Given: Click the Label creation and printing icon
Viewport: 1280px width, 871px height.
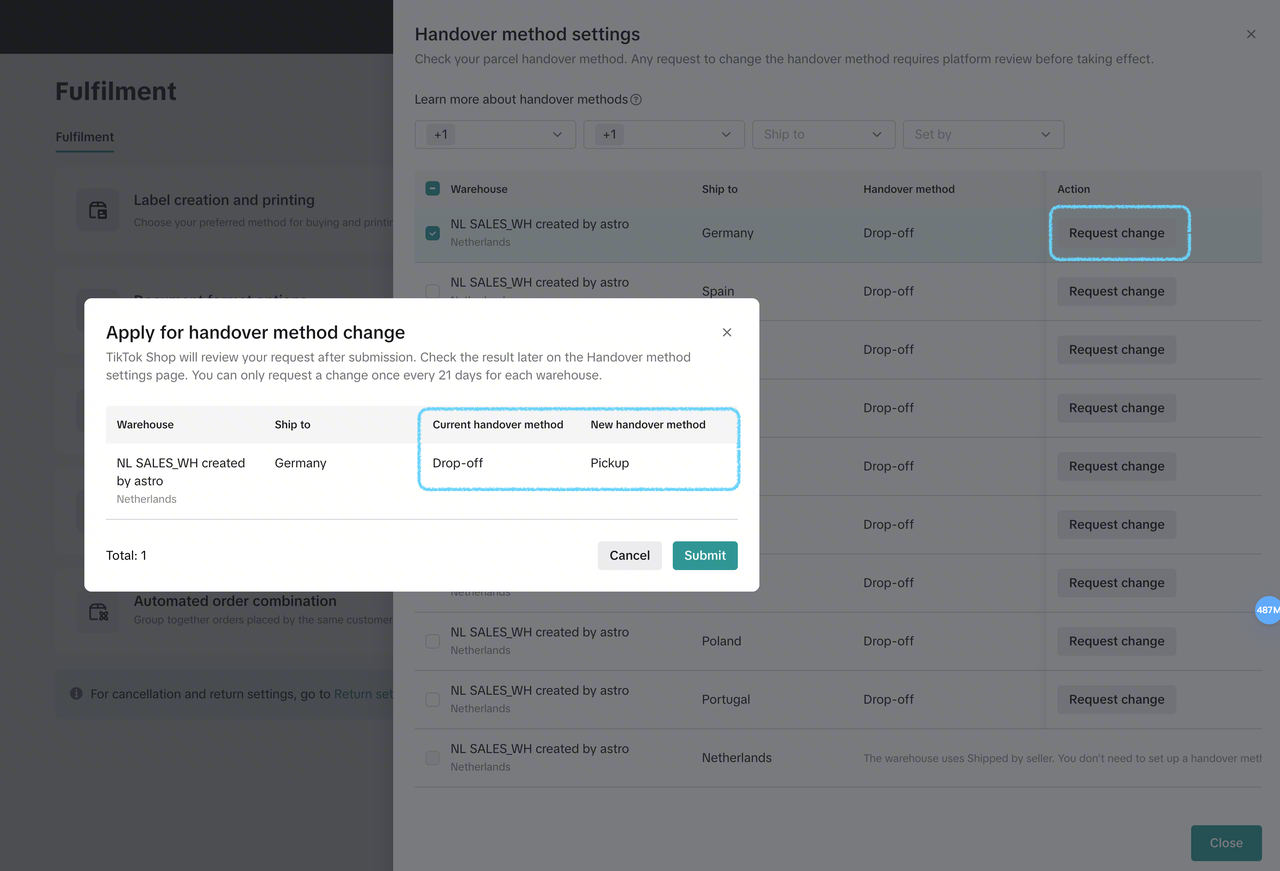Looking at the screenshot, I should (x=98, y=210).
